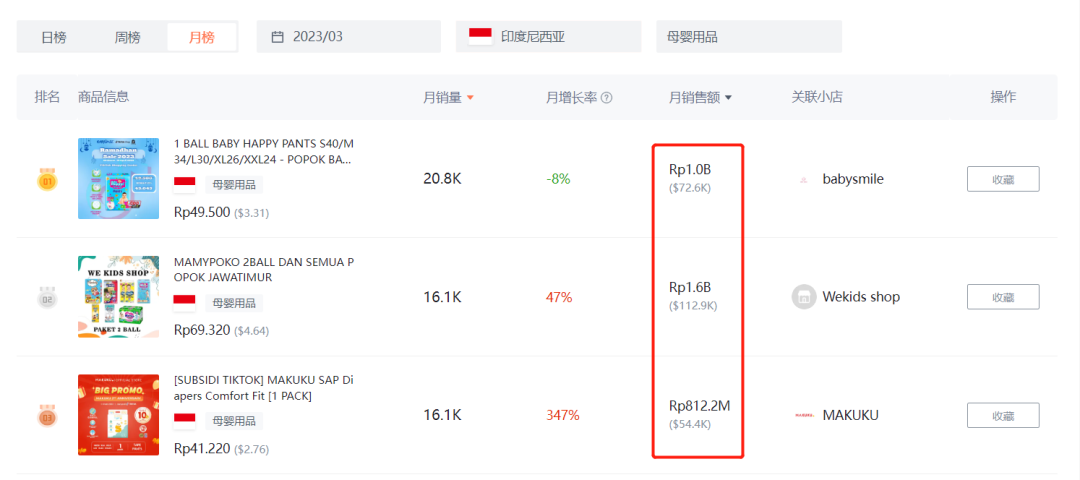Click the Wekids shop avatar icon
The height and width of the screenshot is (480, 1080).
pos(802,297)
